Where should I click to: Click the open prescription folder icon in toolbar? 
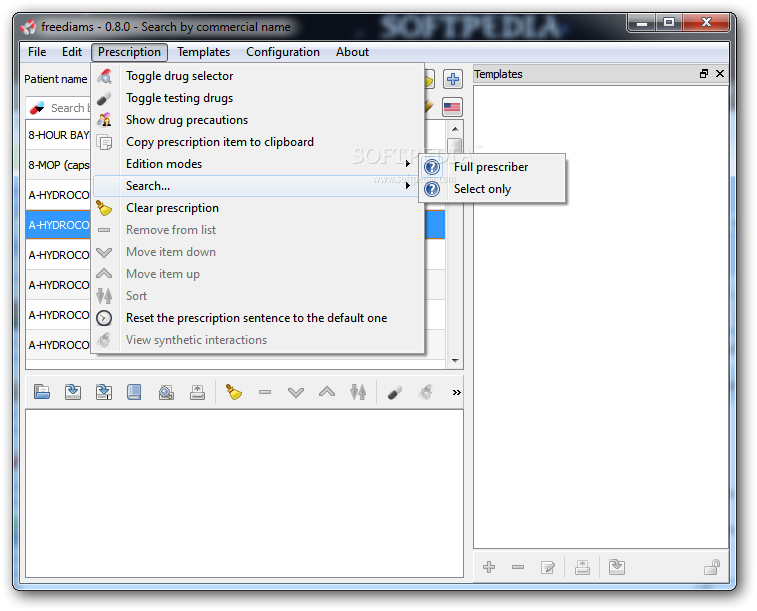[42, 392]
